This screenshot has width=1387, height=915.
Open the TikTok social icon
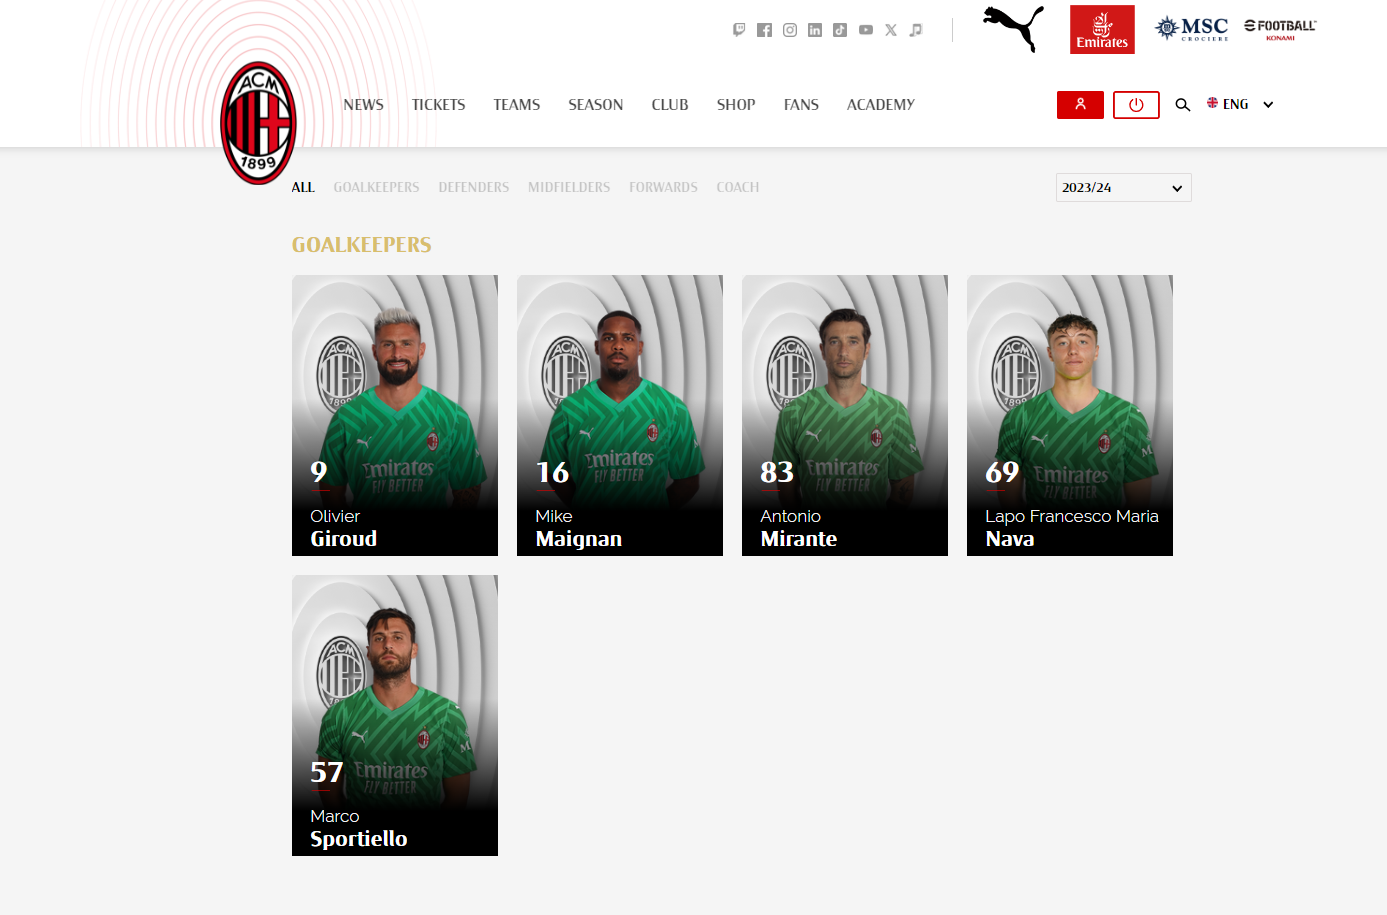pos(840,30)
